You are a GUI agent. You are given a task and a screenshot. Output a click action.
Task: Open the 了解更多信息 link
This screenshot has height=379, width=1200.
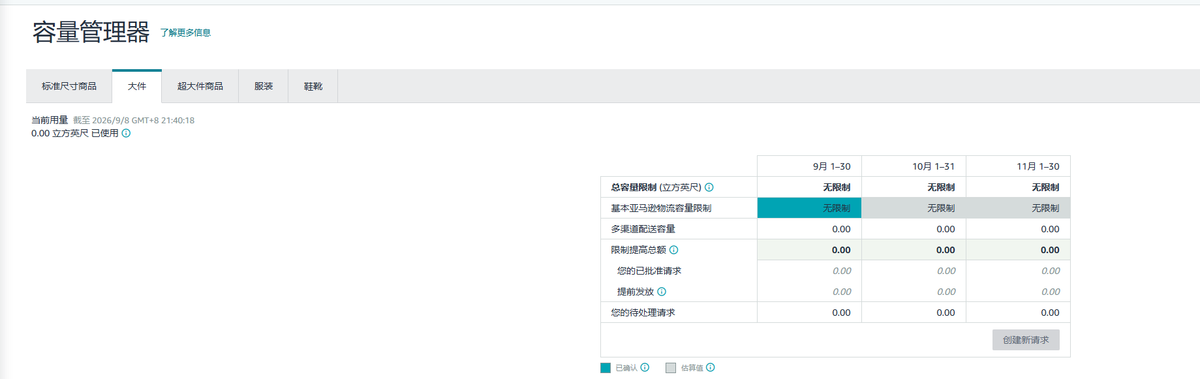pos(185,33)
